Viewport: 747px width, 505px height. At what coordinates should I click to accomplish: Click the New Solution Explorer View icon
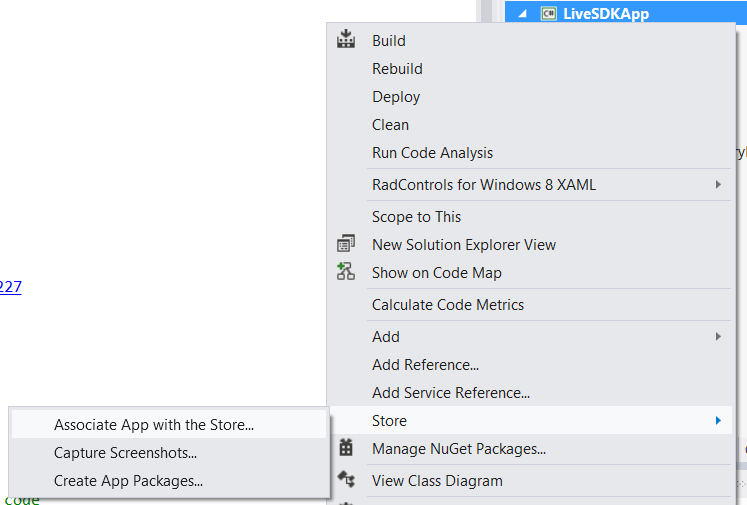(x=346, y=244)
